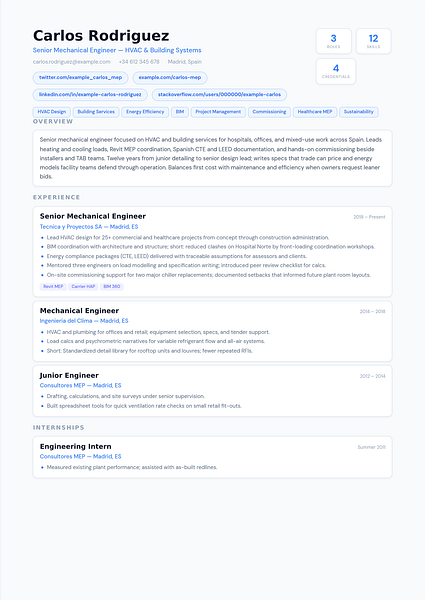Click the Carrier HAP tool chip
This screenshot has width=425, height=600.
coord(83,287)
